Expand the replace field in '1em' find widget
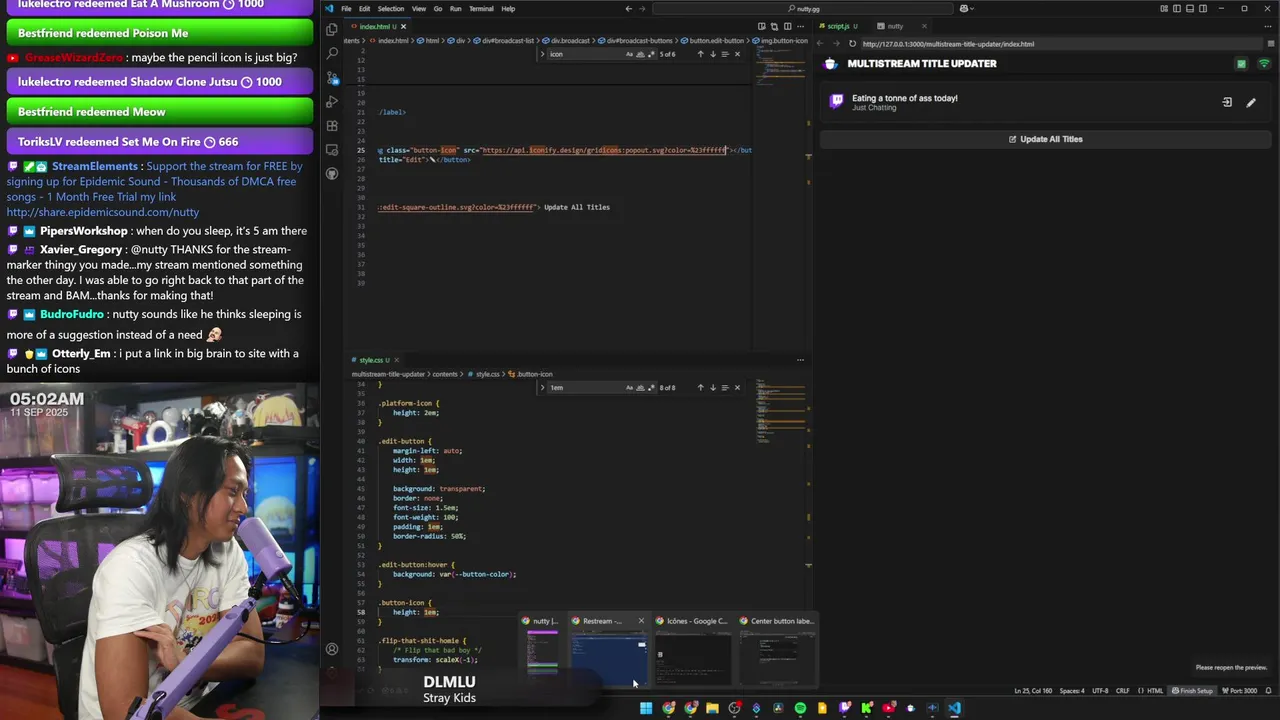 tap(543, 387)
